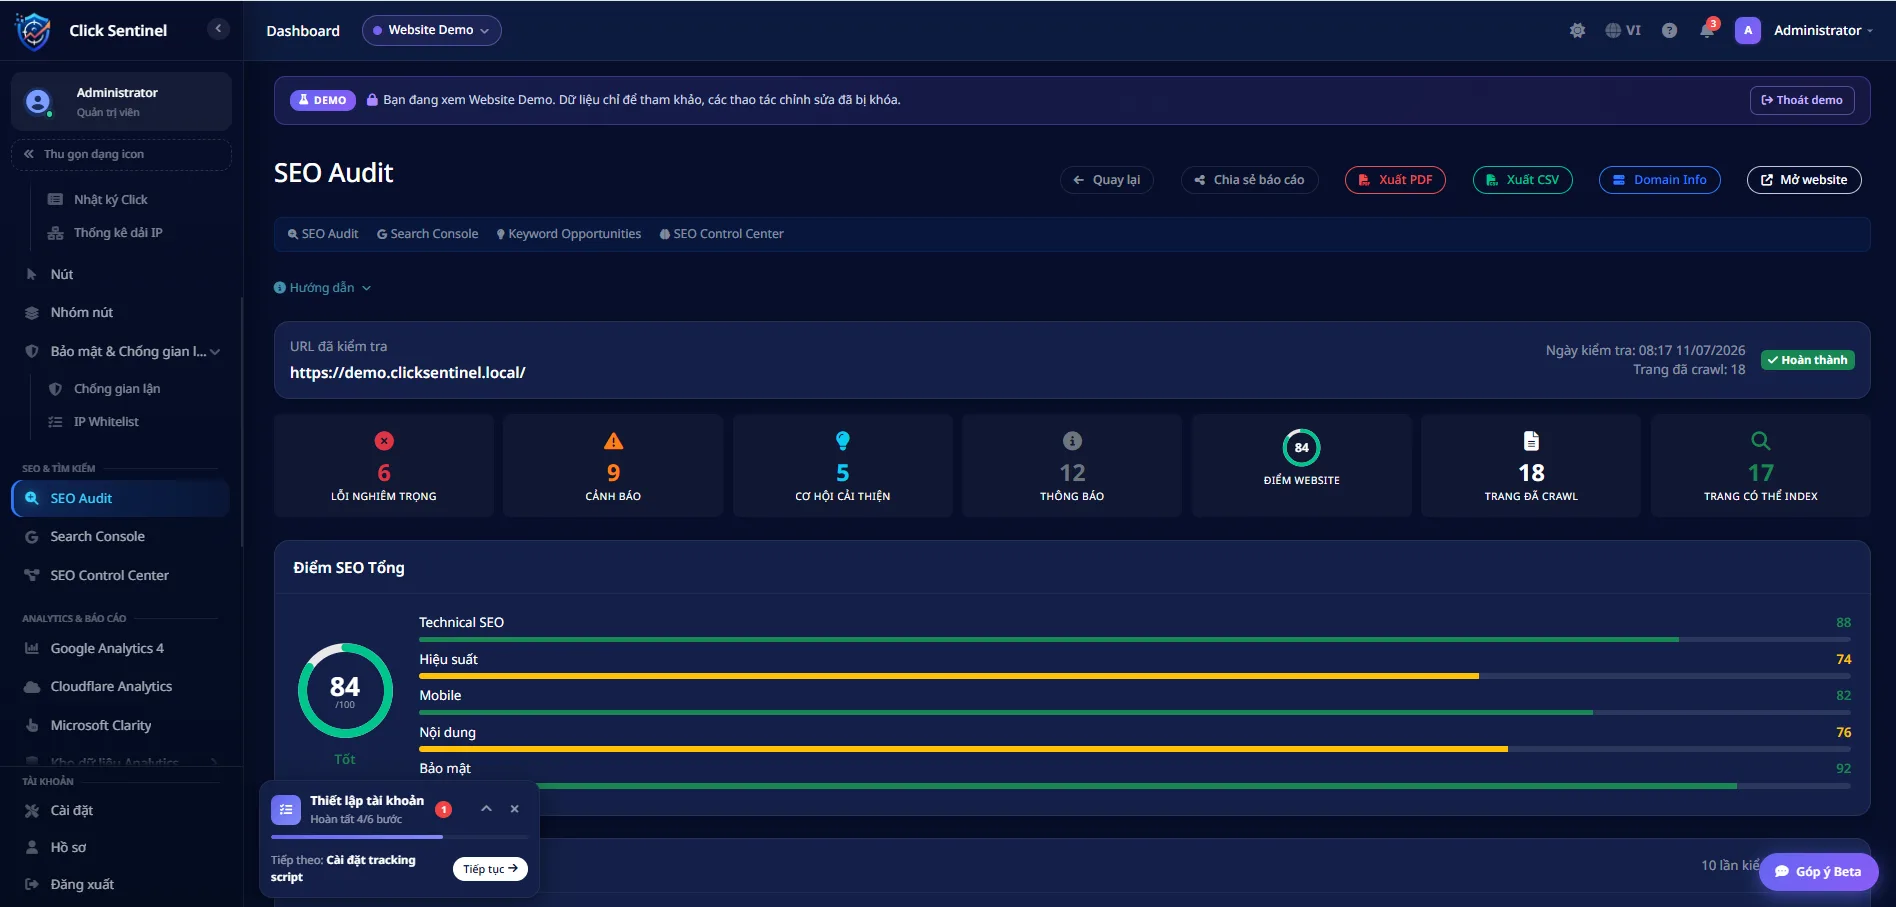This screenshot has height=907, width=1896.
Task: Click the sidebar Administrator profile avatar
Action: 38,102
